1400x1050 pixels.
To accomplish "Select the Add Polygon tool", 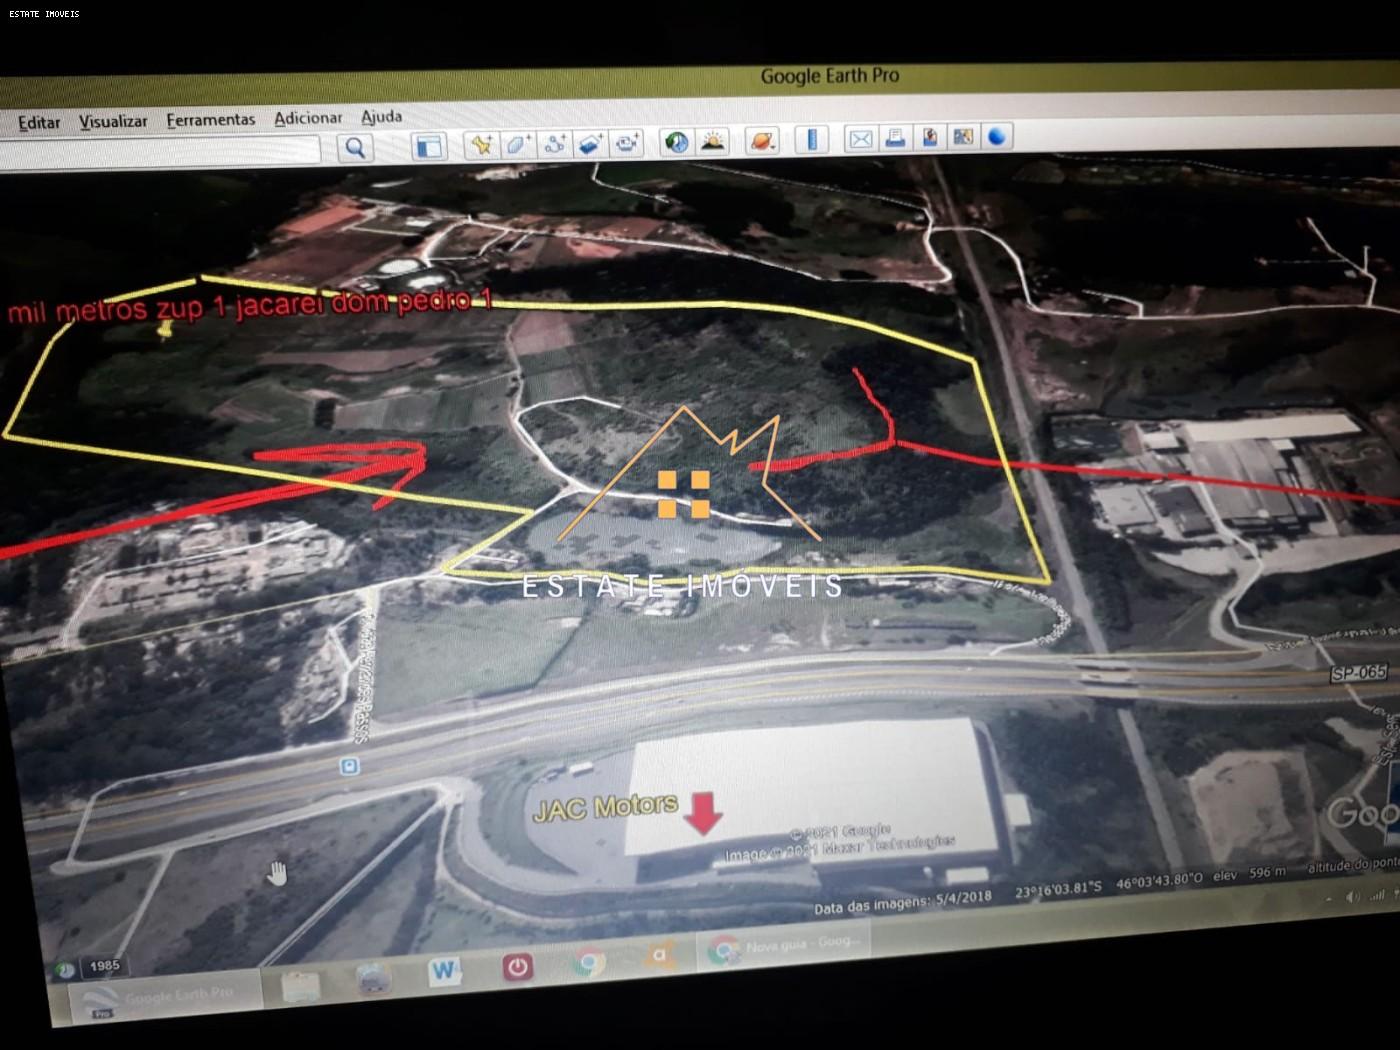I will 517,144.
